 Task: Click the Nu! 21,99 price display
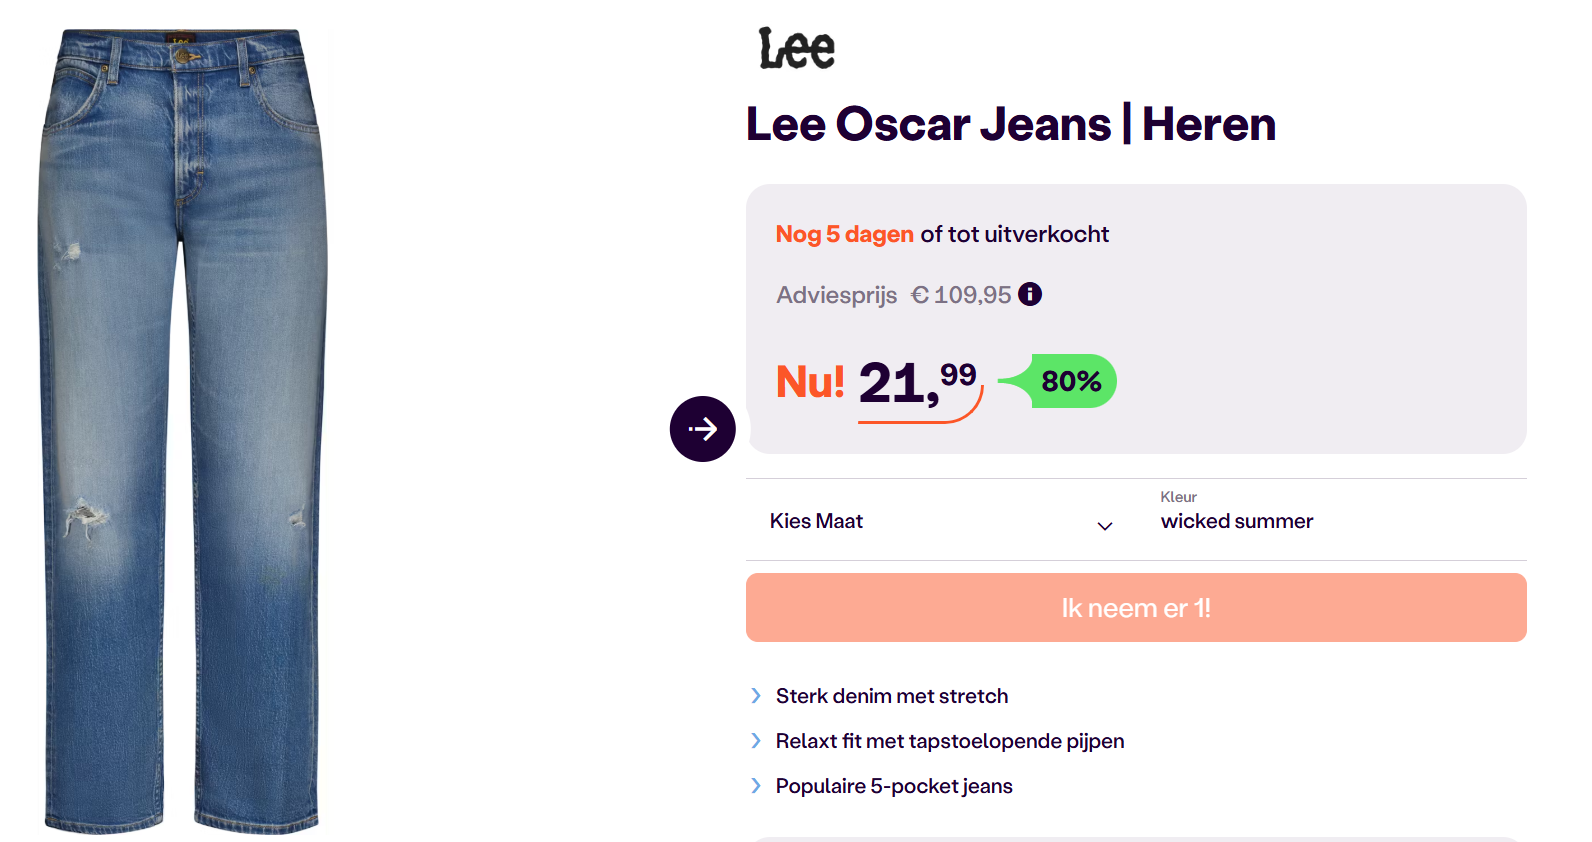pyautogui.click(x=878, y=383)
